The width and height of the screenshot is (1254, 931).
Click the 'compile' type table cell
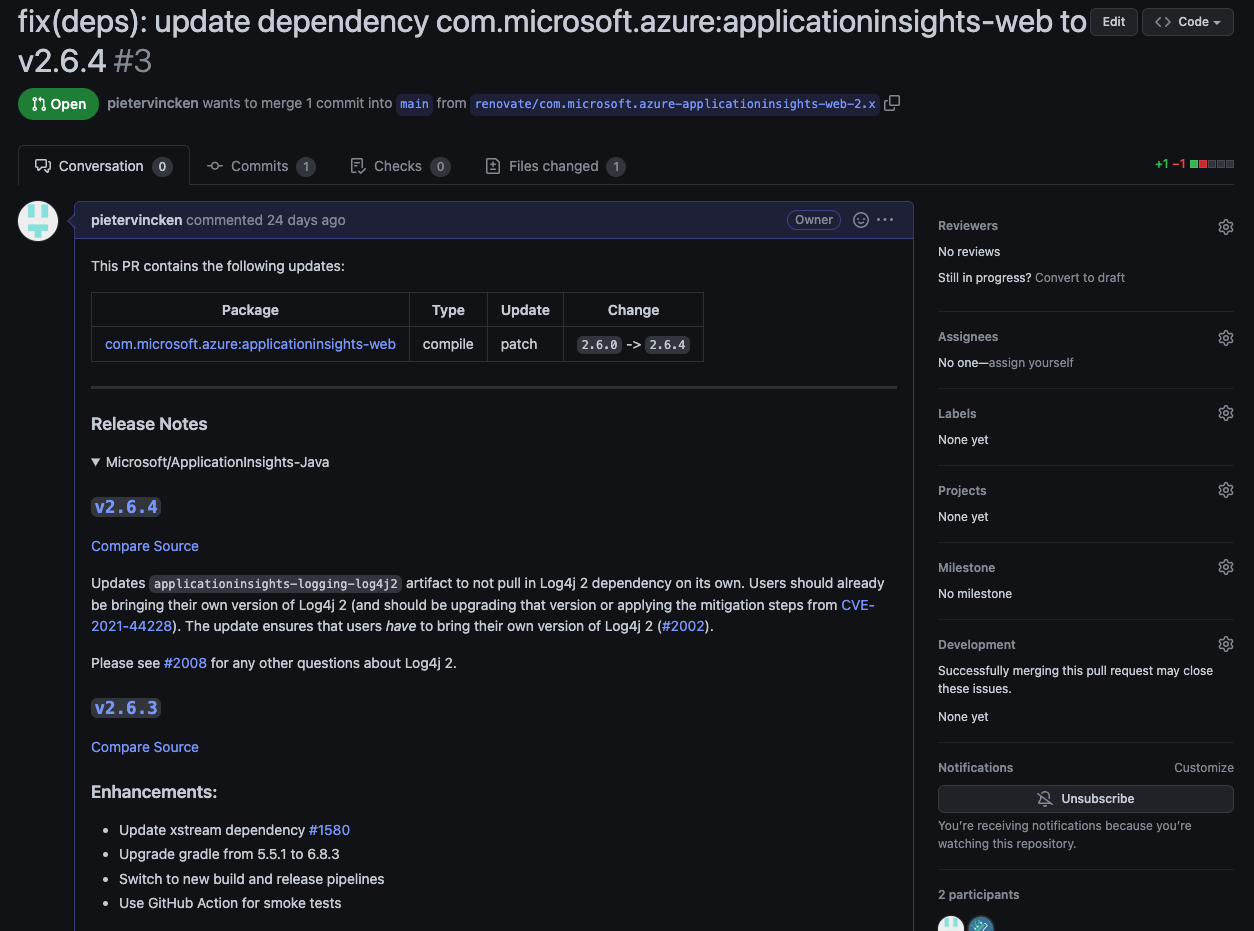448,344
